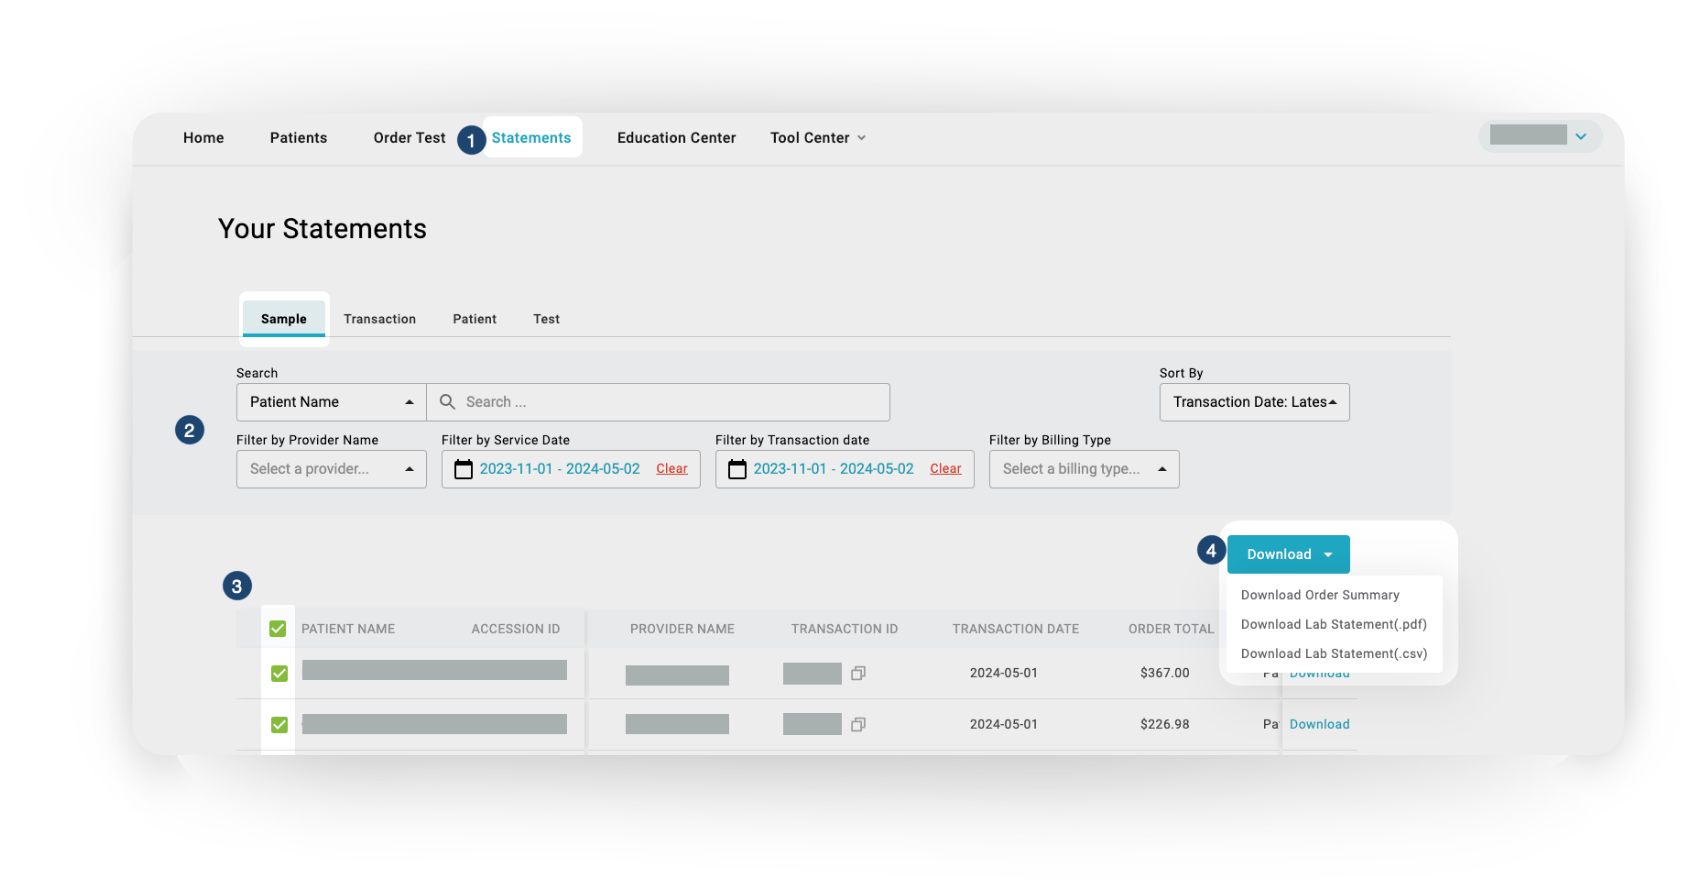Expand the Select a billing type dropdown
This screenshot has height=887, width=1706.
(1084, 469)
